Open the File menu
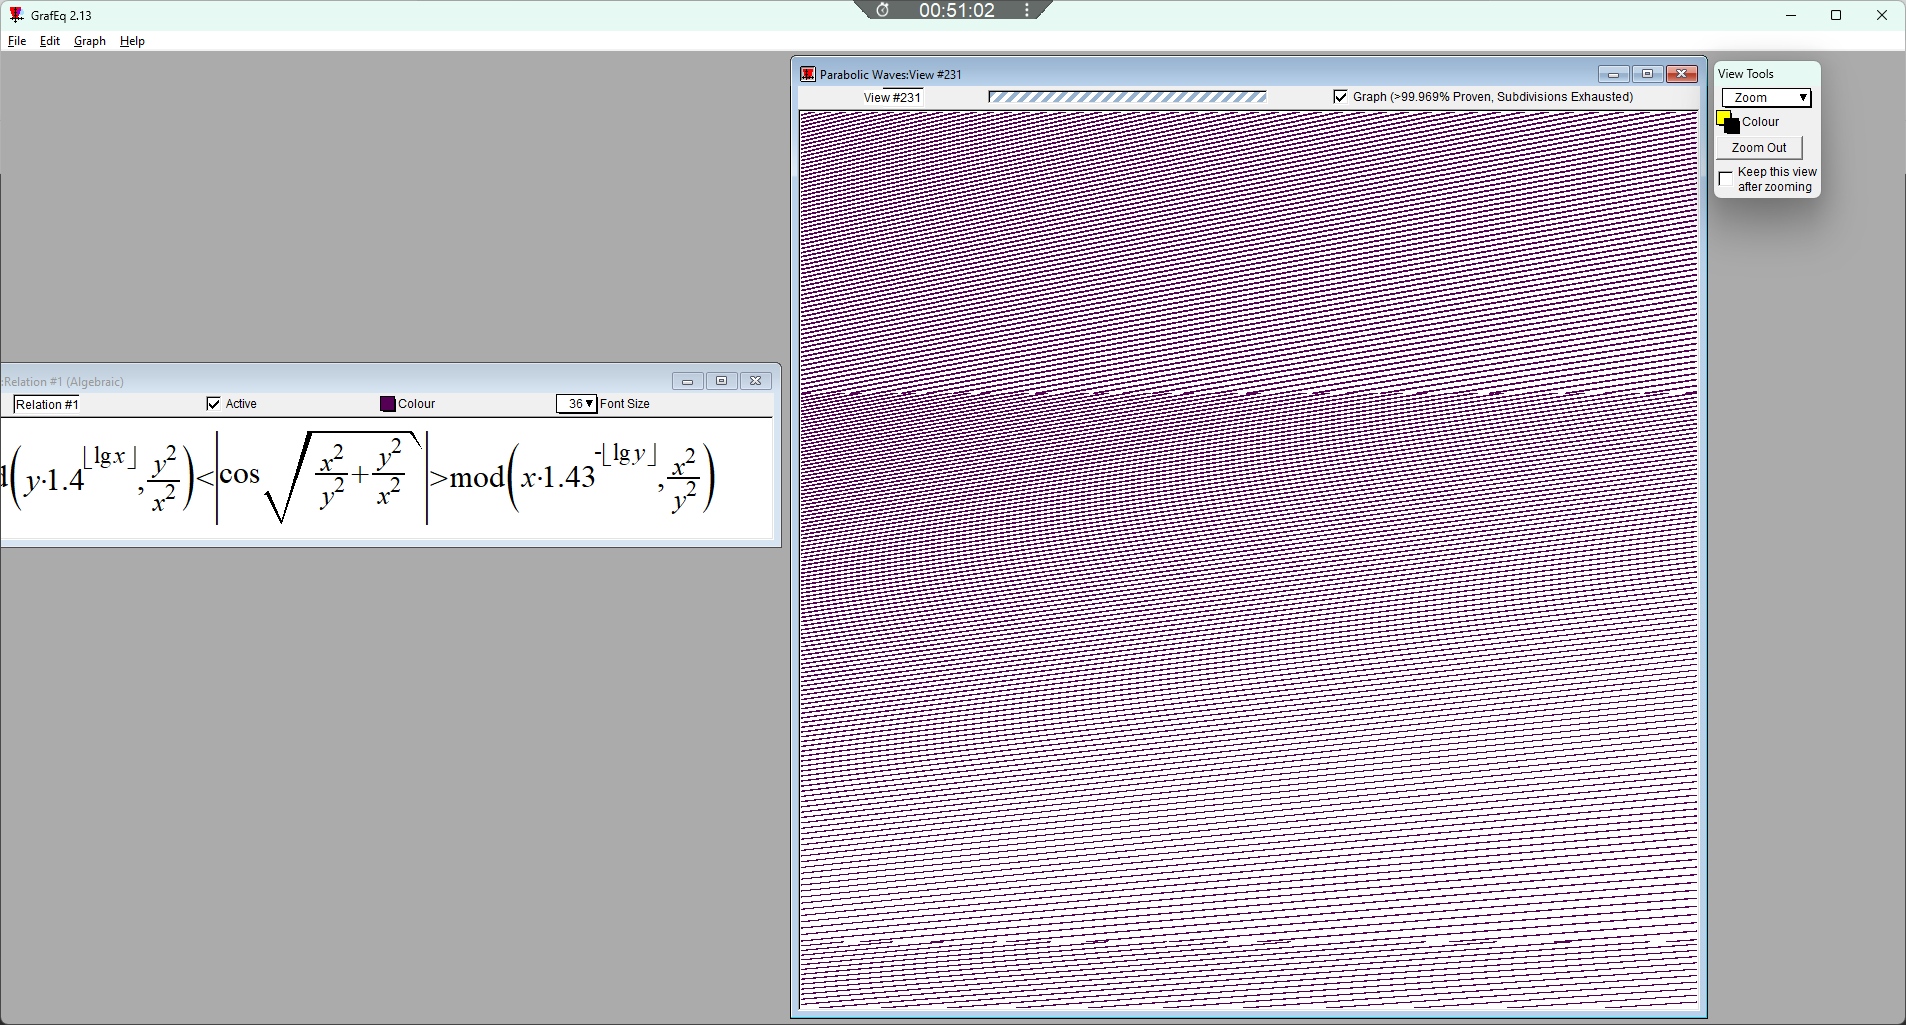 (17, 41)
